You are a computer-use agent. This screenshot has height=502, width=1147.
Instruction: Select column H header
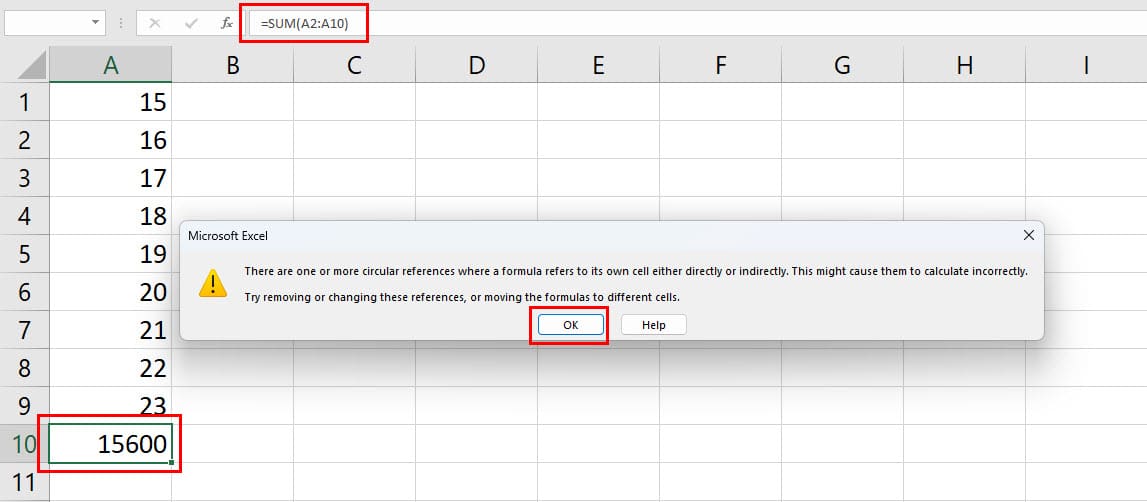tap(965, 66)
